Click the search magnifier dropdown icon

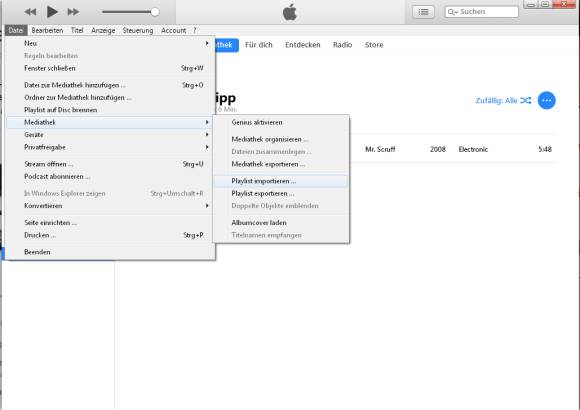click(452, 12)
